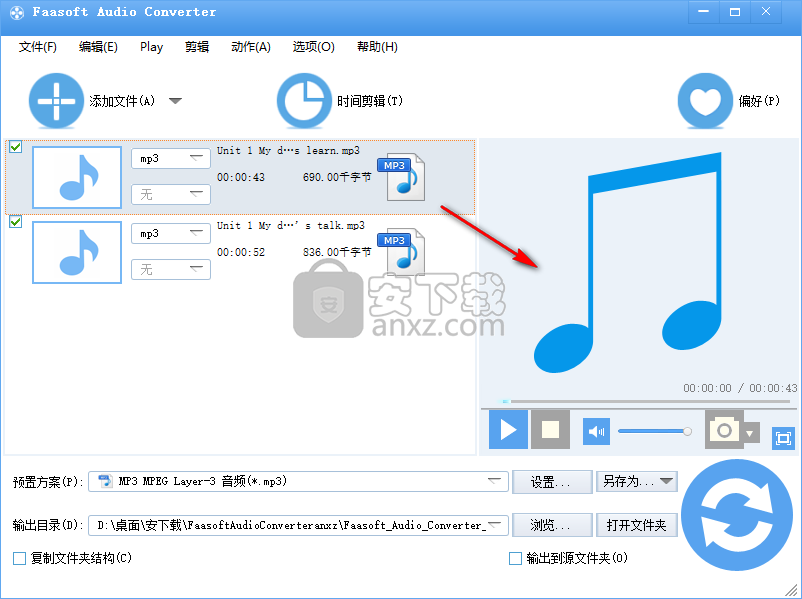Click the Faasoft app logo icon
Viewport: 802px width, 599px height.
[x=17, y=12]
